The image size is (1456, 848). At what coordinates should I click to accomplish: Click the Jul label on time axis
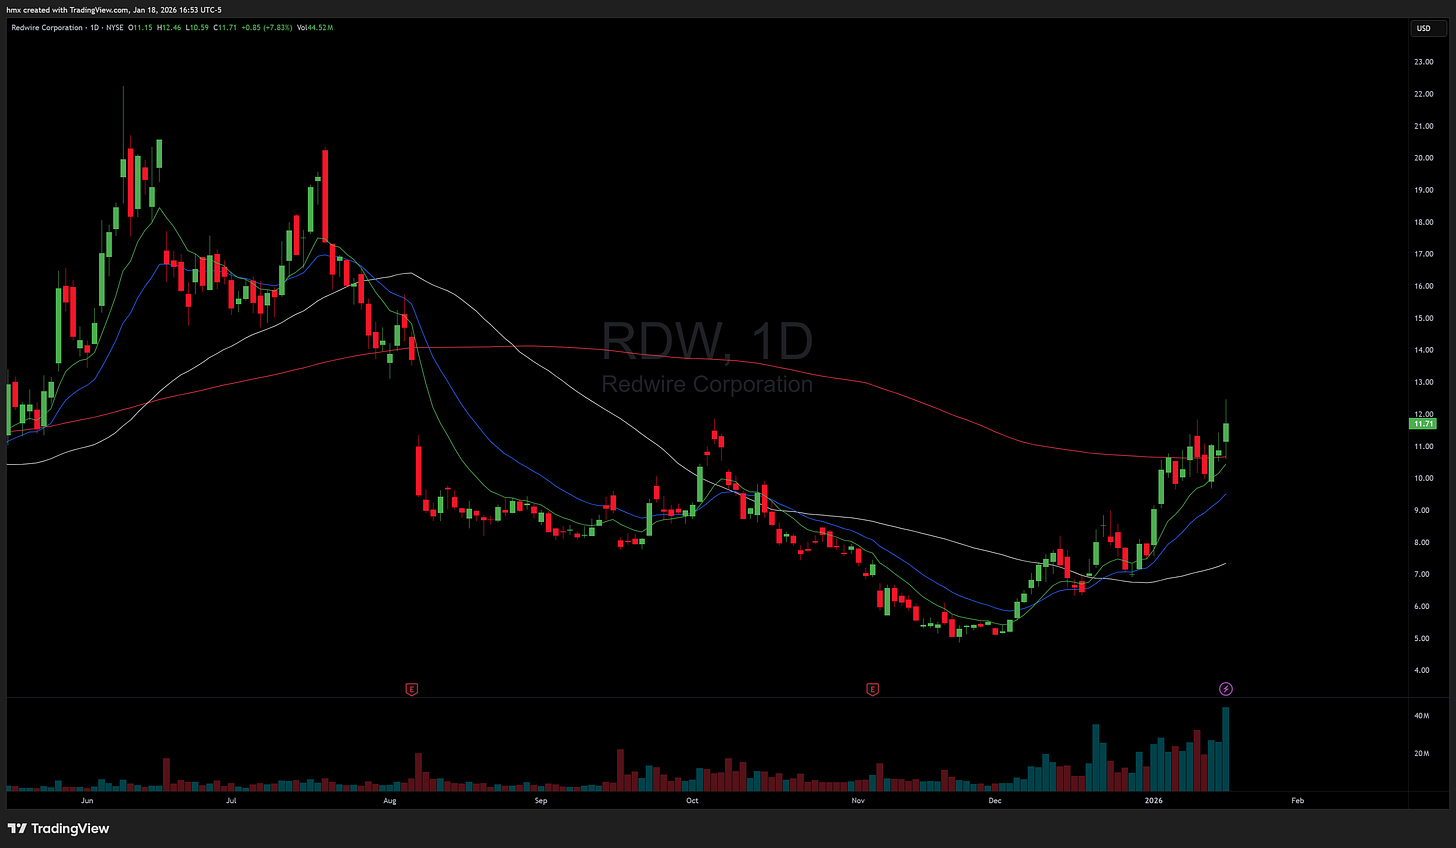point(231,800)
